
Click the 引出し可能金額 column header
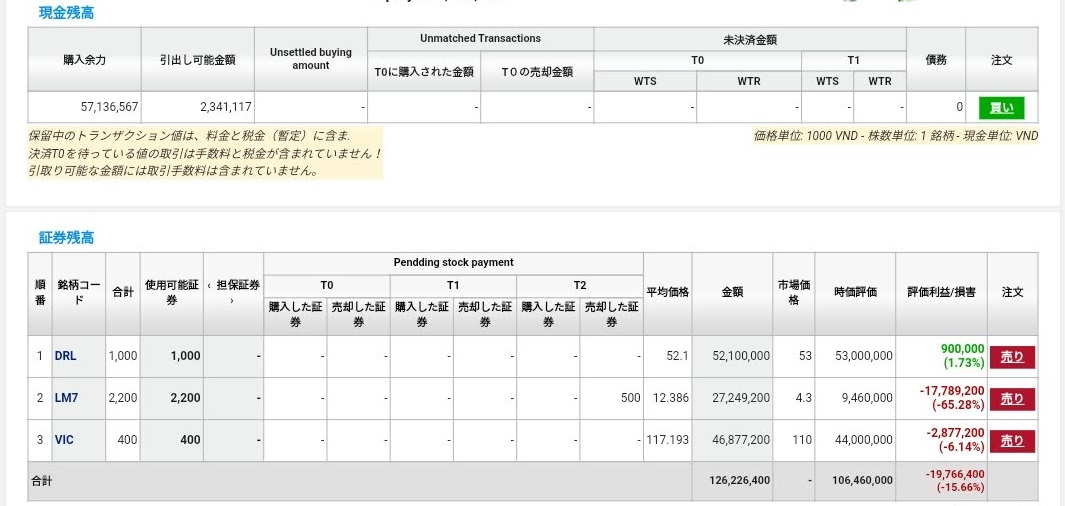[x=198, y=60]
